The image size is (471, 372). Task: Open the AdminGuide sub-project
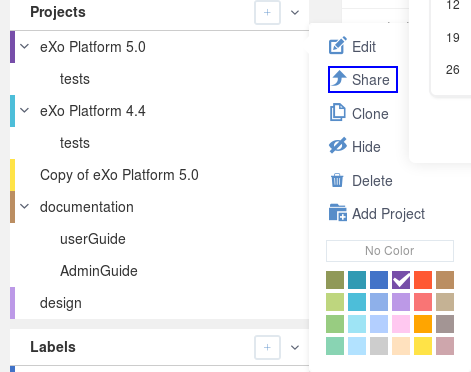[x=99, y=271]
